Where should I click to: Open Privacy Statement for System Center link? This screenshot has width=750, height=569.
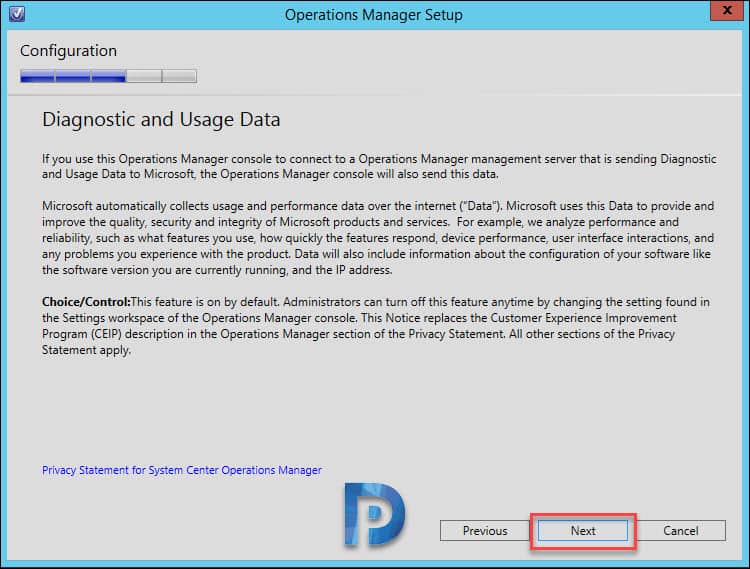click(x=182, y=470)
